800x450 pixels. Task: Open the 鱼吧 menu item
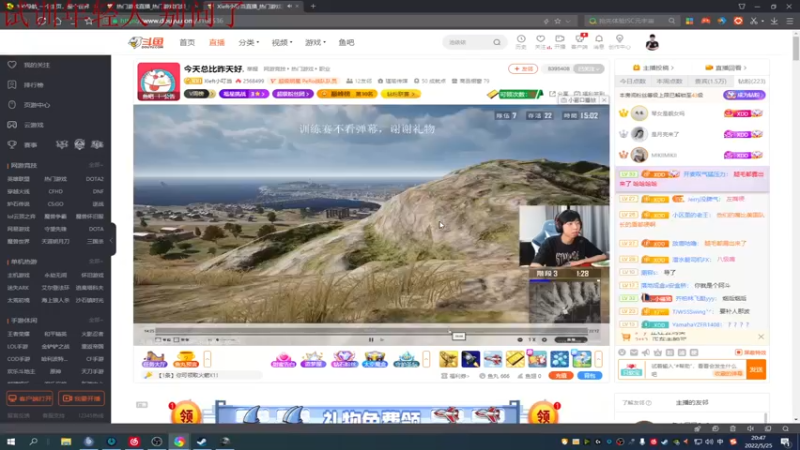pos(346,43)
